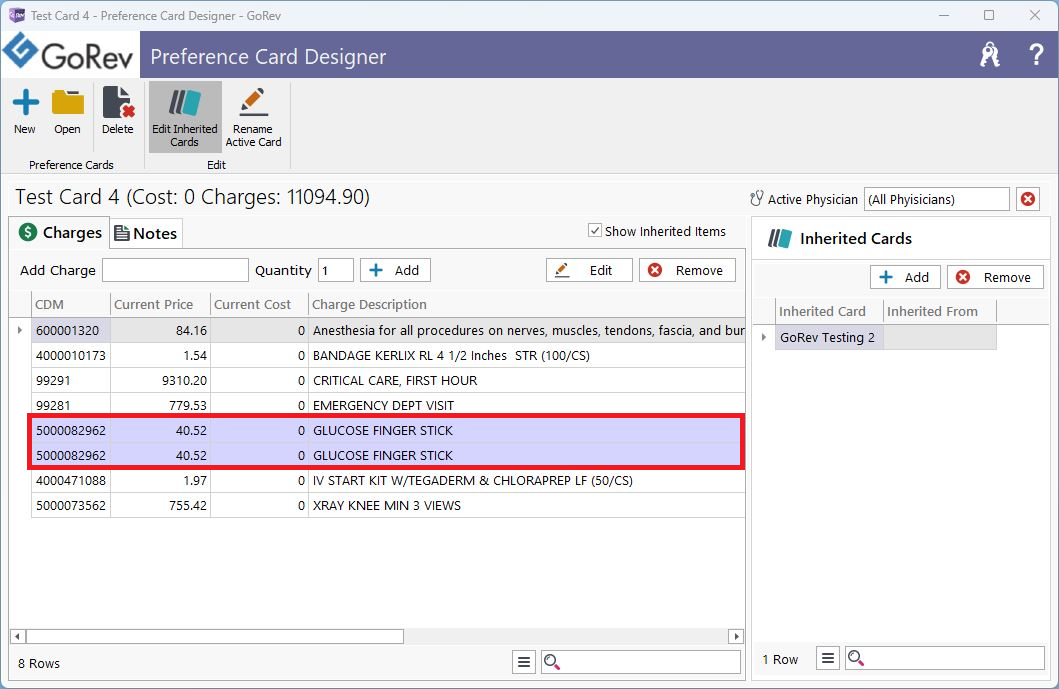
Task: Click the Inherited Card column header
Action: coord(829,311)
